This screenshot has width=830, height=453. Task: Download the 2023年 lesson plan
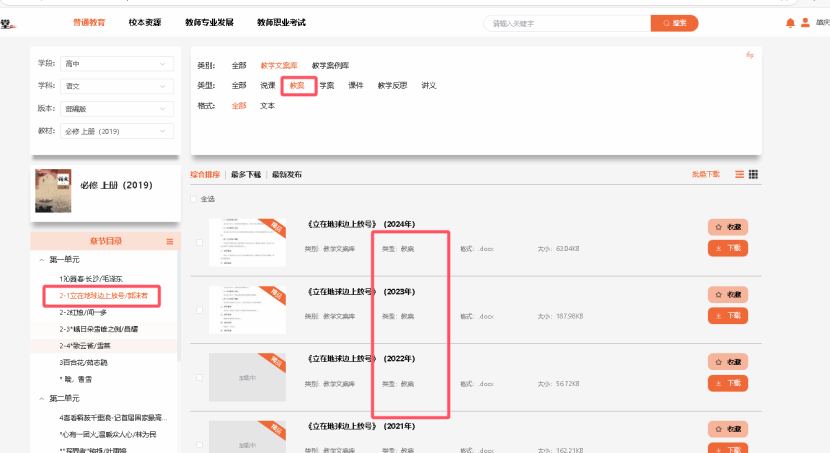point(727,315)
